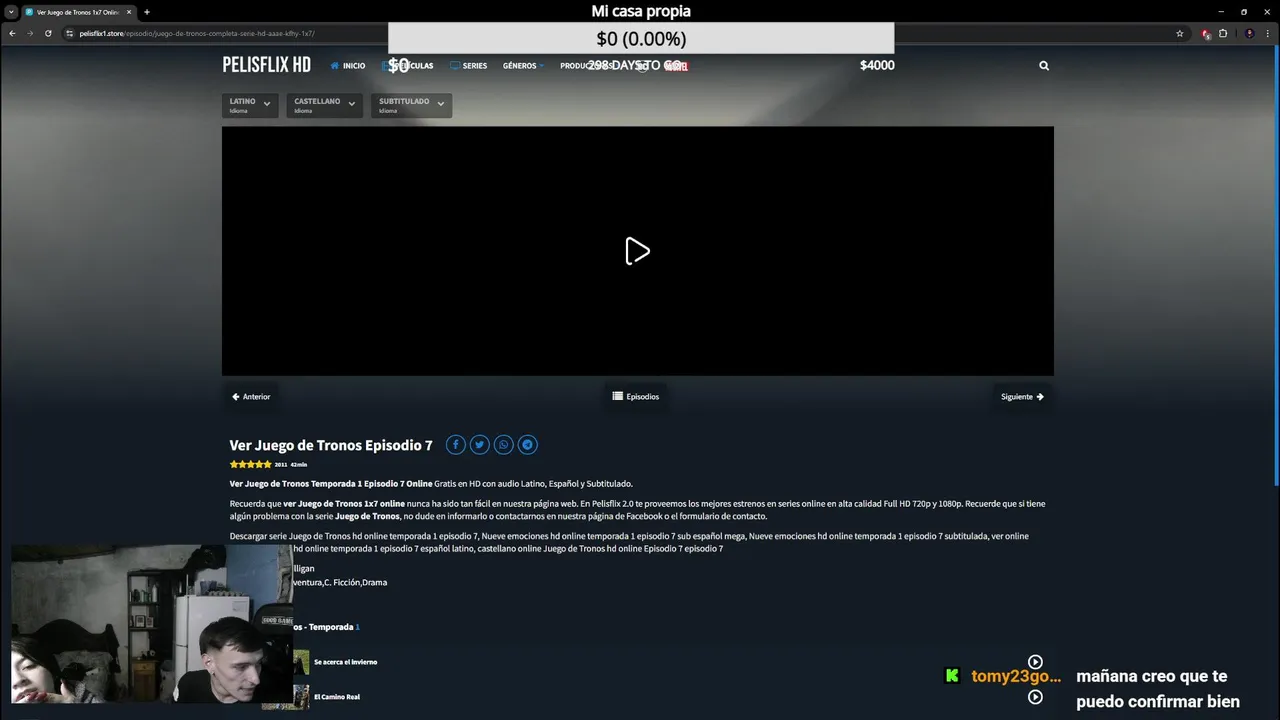Image resolution: width=1280 pixels, height=720 pixels.
Task: Open the Ver Juego de Tronos 1x7 tab
Action: pyautogui.click(x=77, y=12)
